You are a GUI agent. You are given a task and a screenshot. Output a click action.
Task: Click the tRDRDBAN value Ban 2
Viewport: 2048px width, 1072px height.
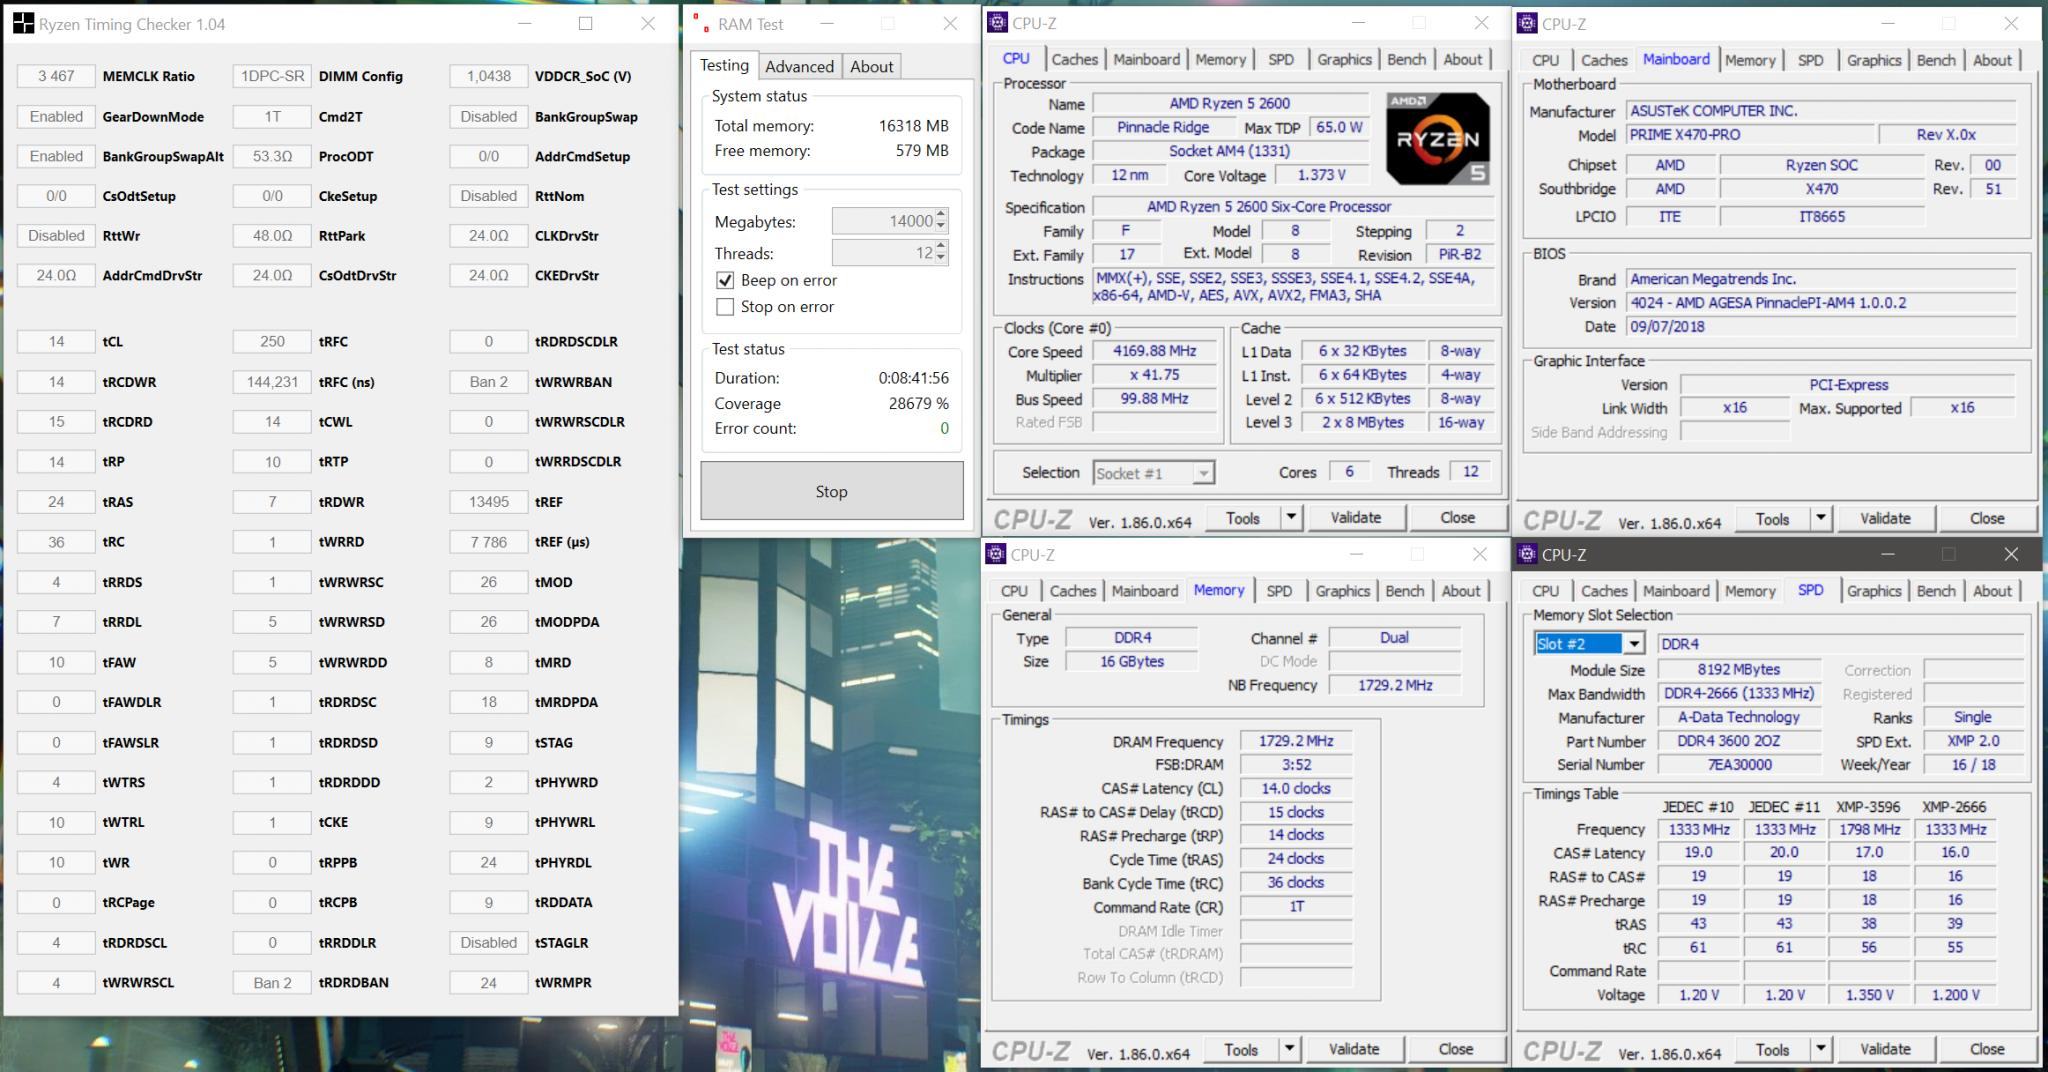(x=272, y=983)
